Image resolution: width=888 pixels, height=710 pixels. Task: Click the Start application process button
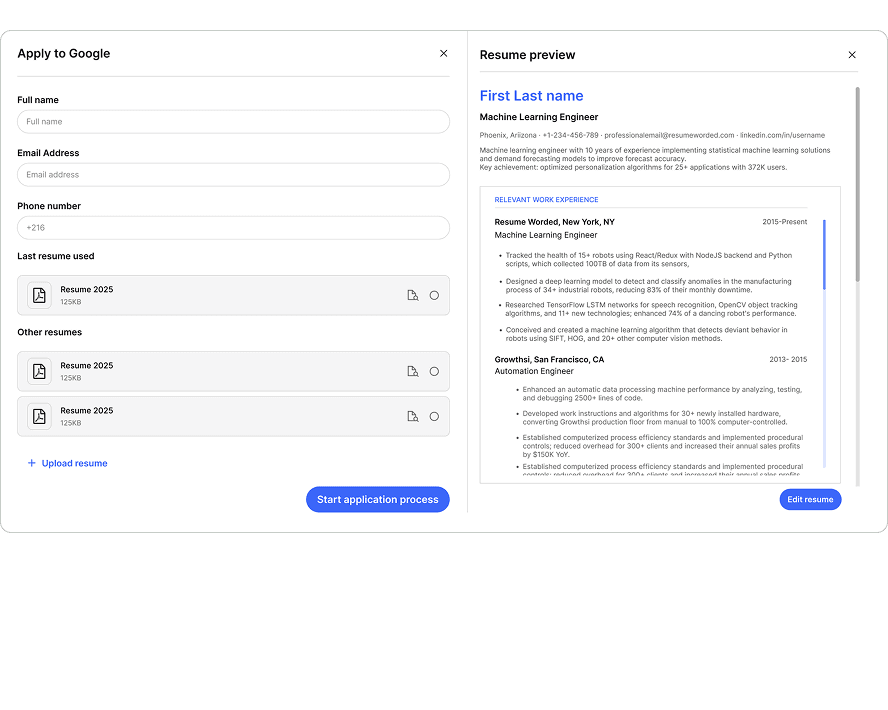(378, 499)
